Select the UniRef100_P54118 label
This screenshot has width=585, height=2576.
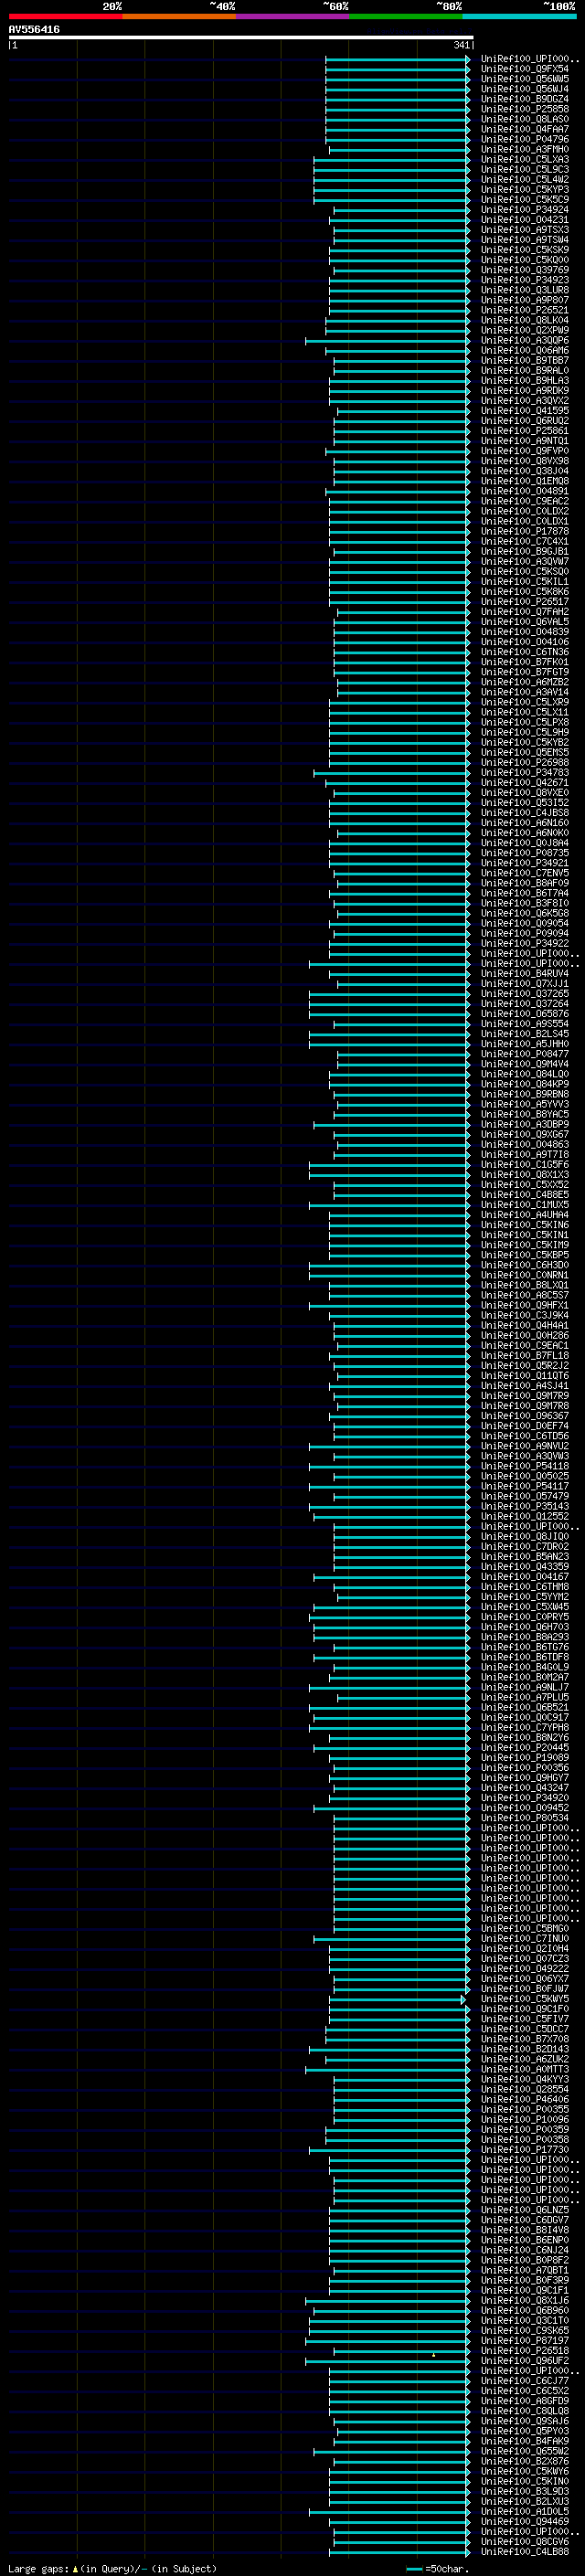pos(525,1466)
